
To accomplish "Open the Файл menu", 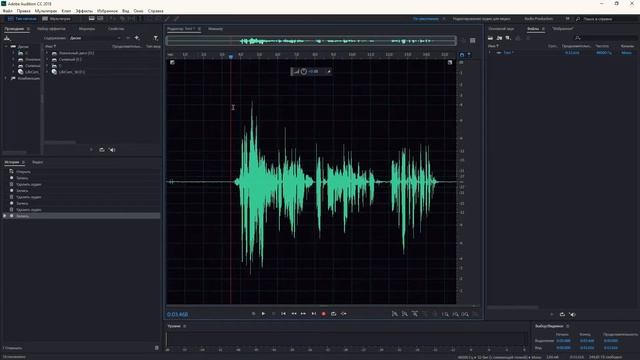I will click(x=7, y=11).
